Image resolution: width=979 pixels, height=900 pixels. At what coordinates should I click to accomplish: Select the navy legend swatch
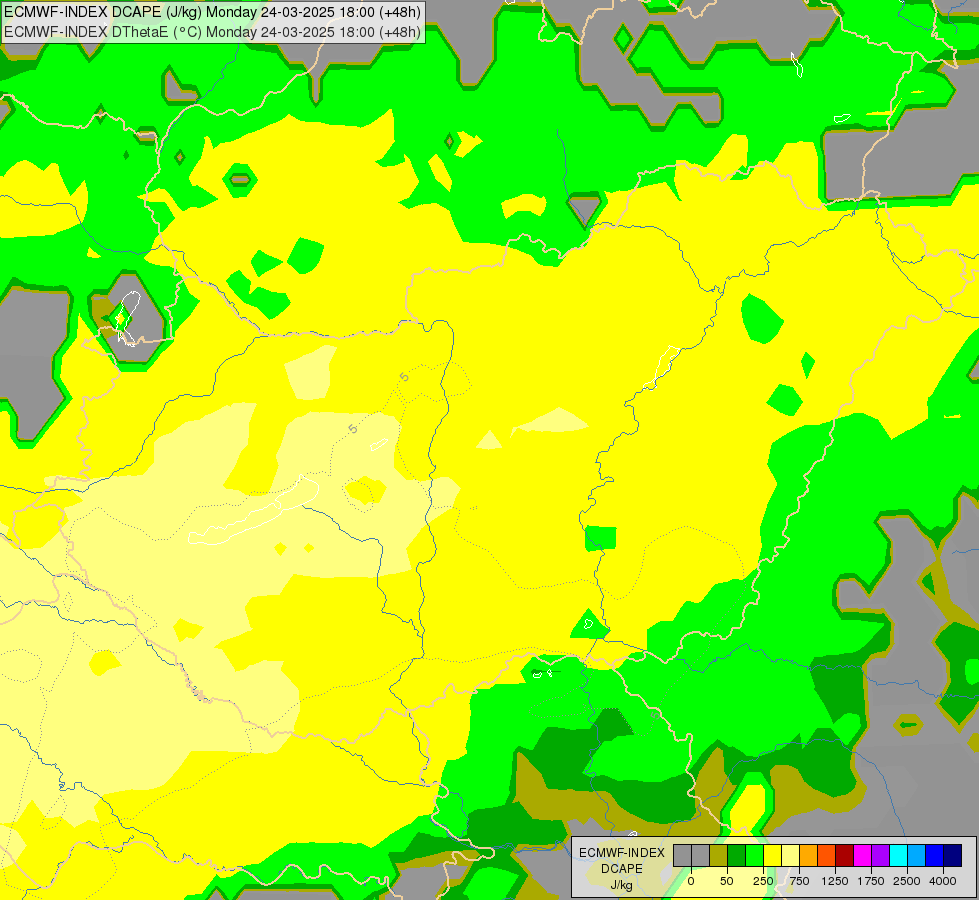[x=953, y=855]
